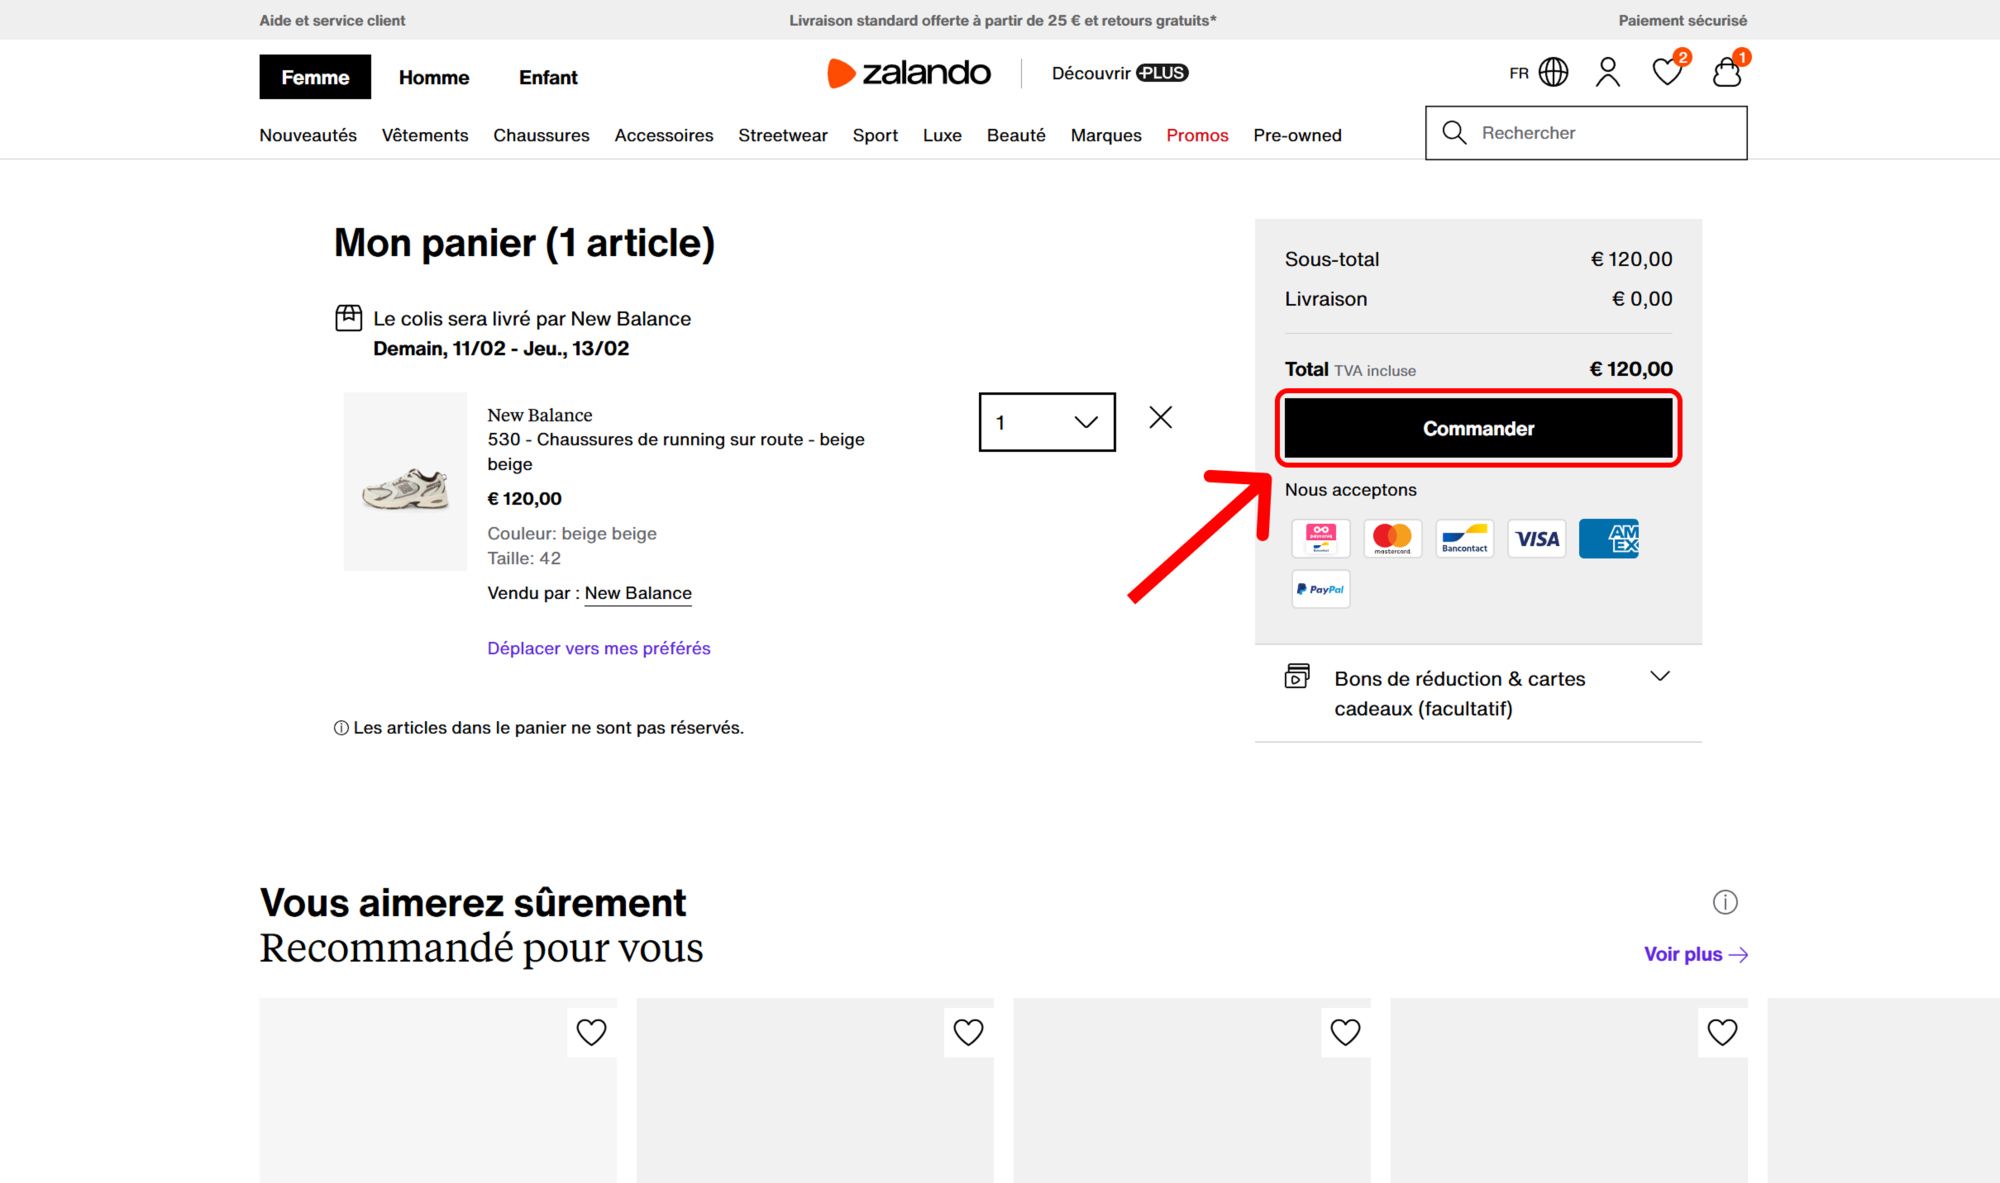Viewport: 2000px width, 1183px height.
Task: Open the New Balance shoe thumbnail
Action: point(405,481)
